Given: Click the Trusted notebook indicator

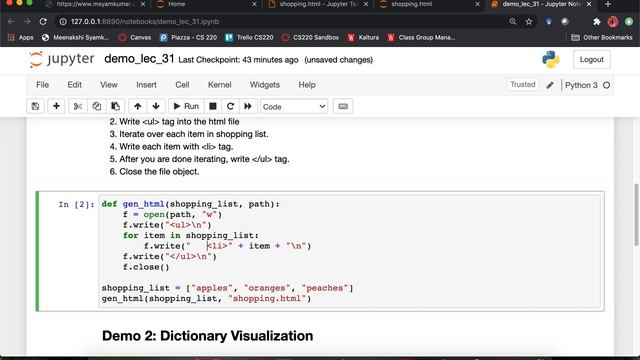Looking at the screenshot, I should (x=522, y=84).
